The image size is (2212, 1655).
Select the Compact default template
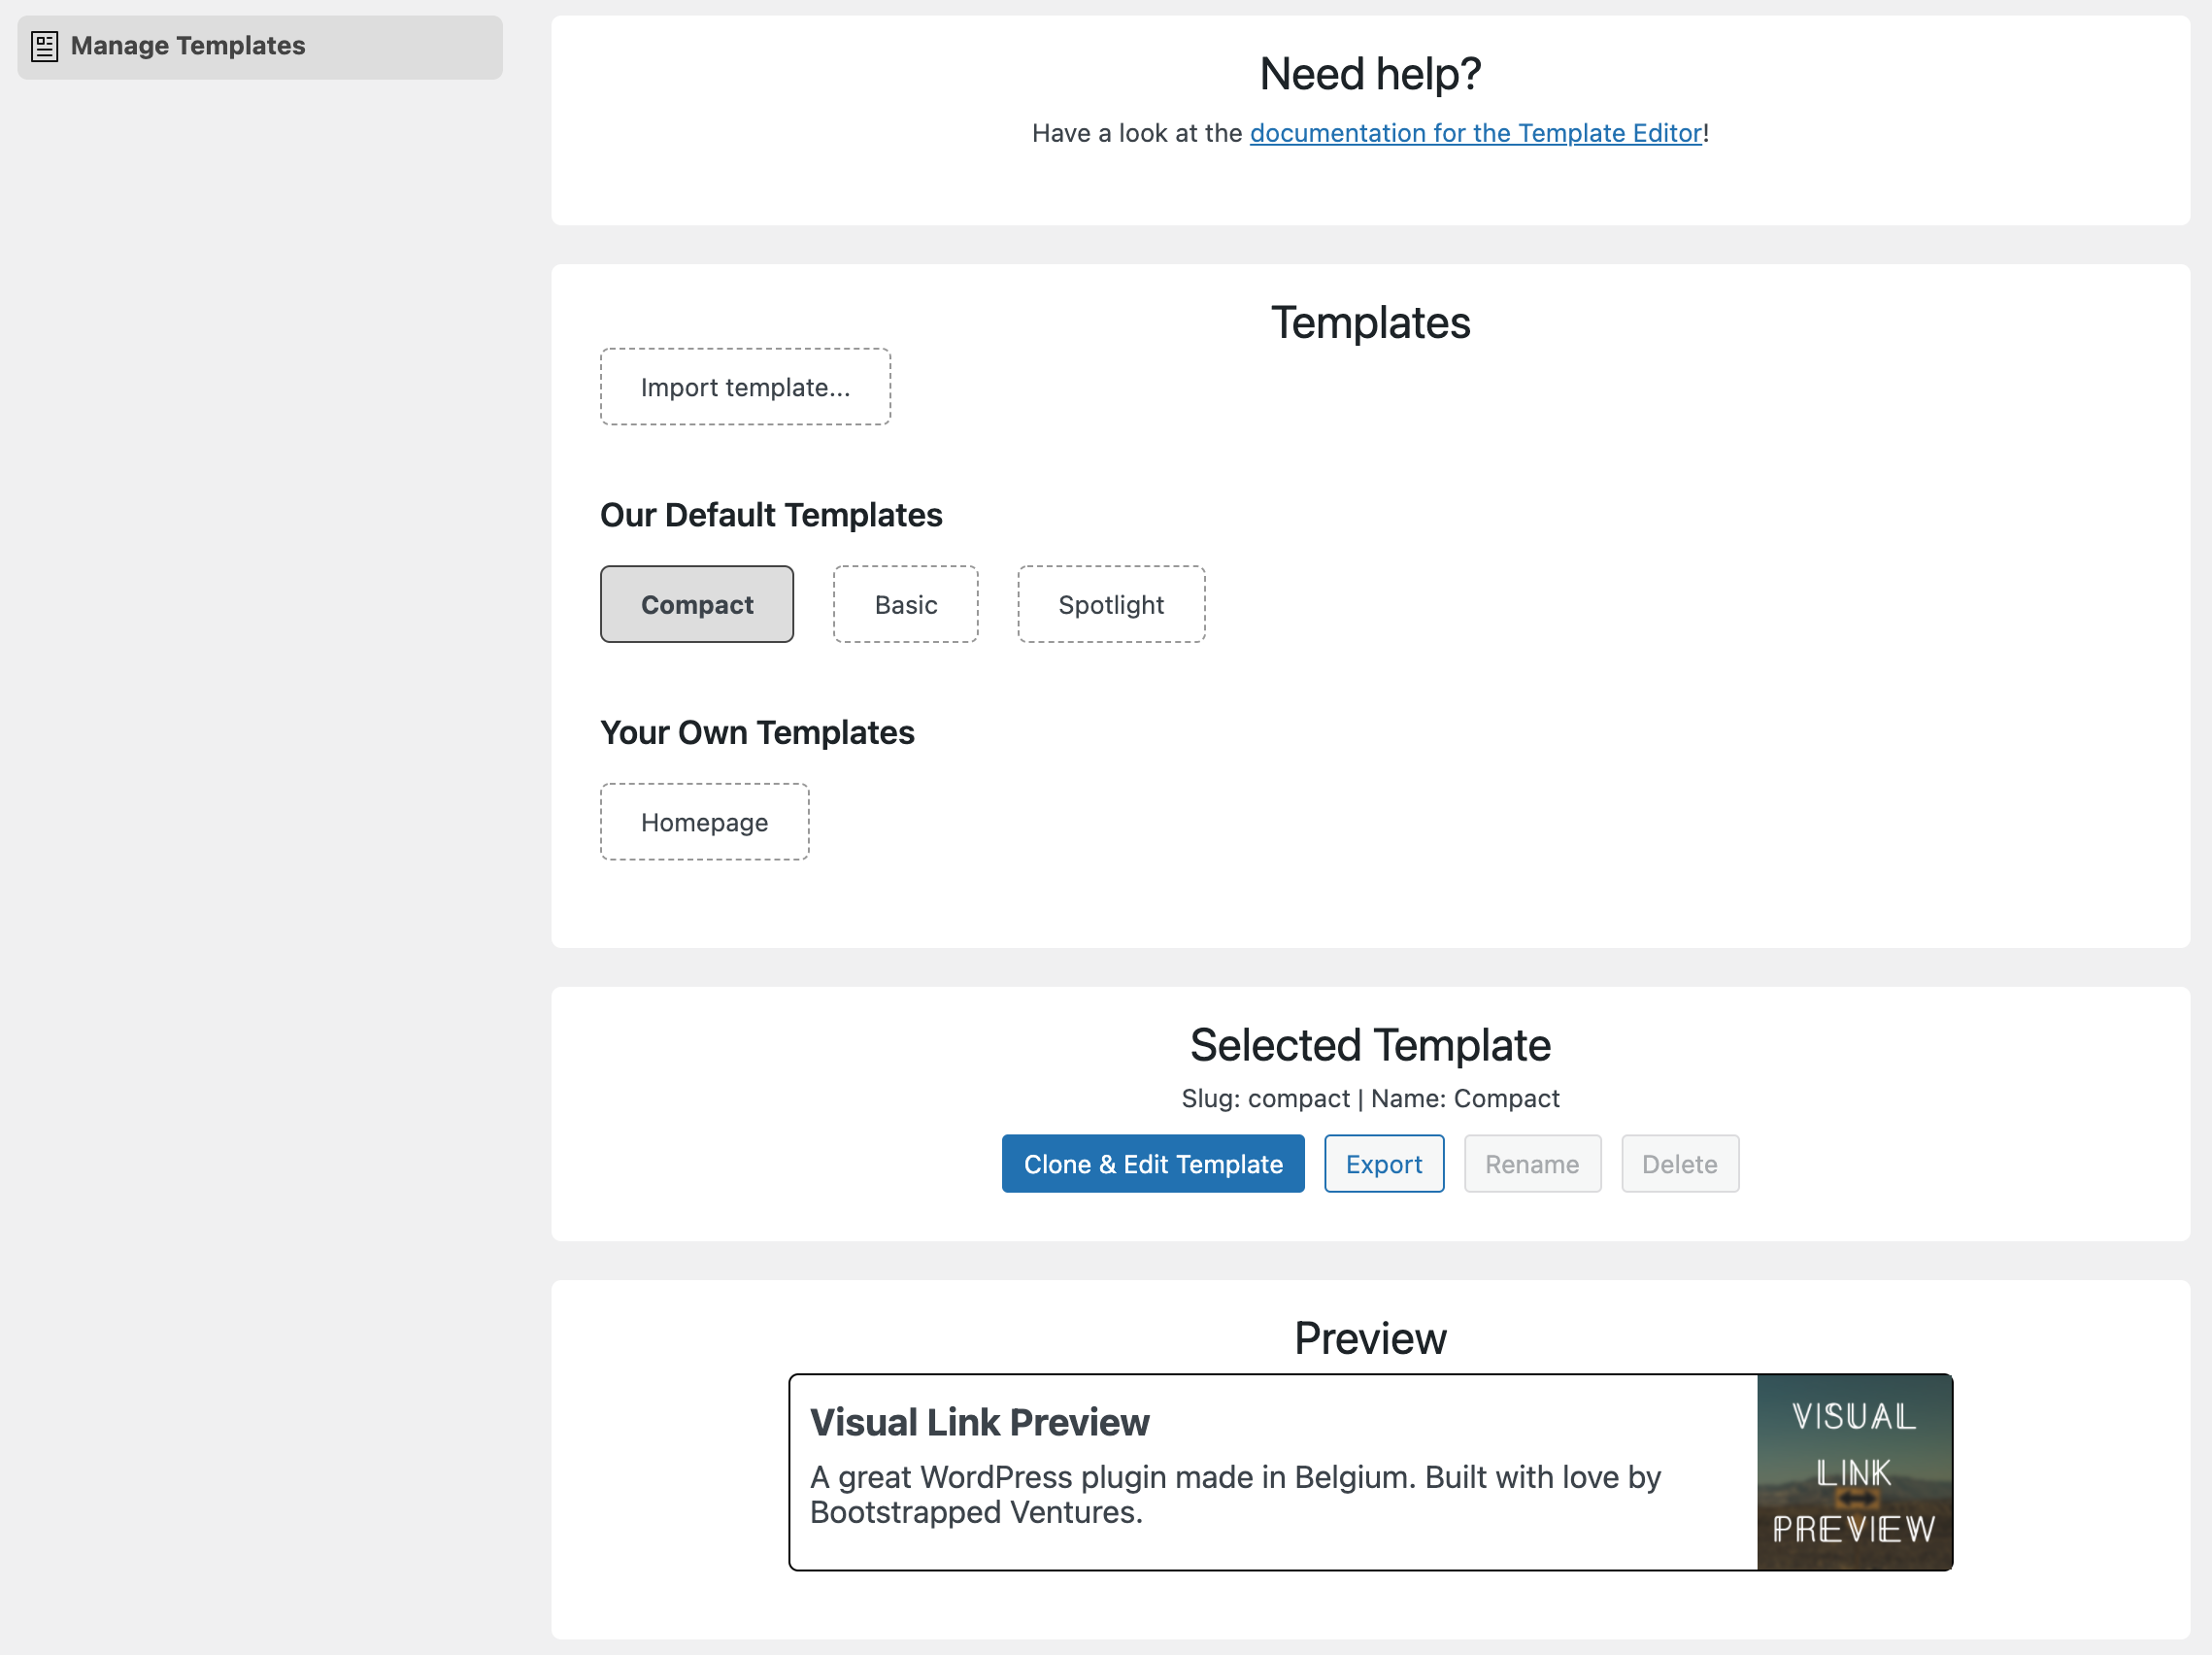tap(697, 604)
